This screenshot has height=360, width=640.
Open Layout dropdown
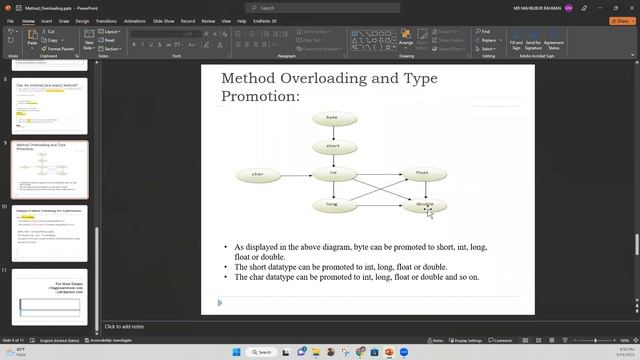click(109, 31)
